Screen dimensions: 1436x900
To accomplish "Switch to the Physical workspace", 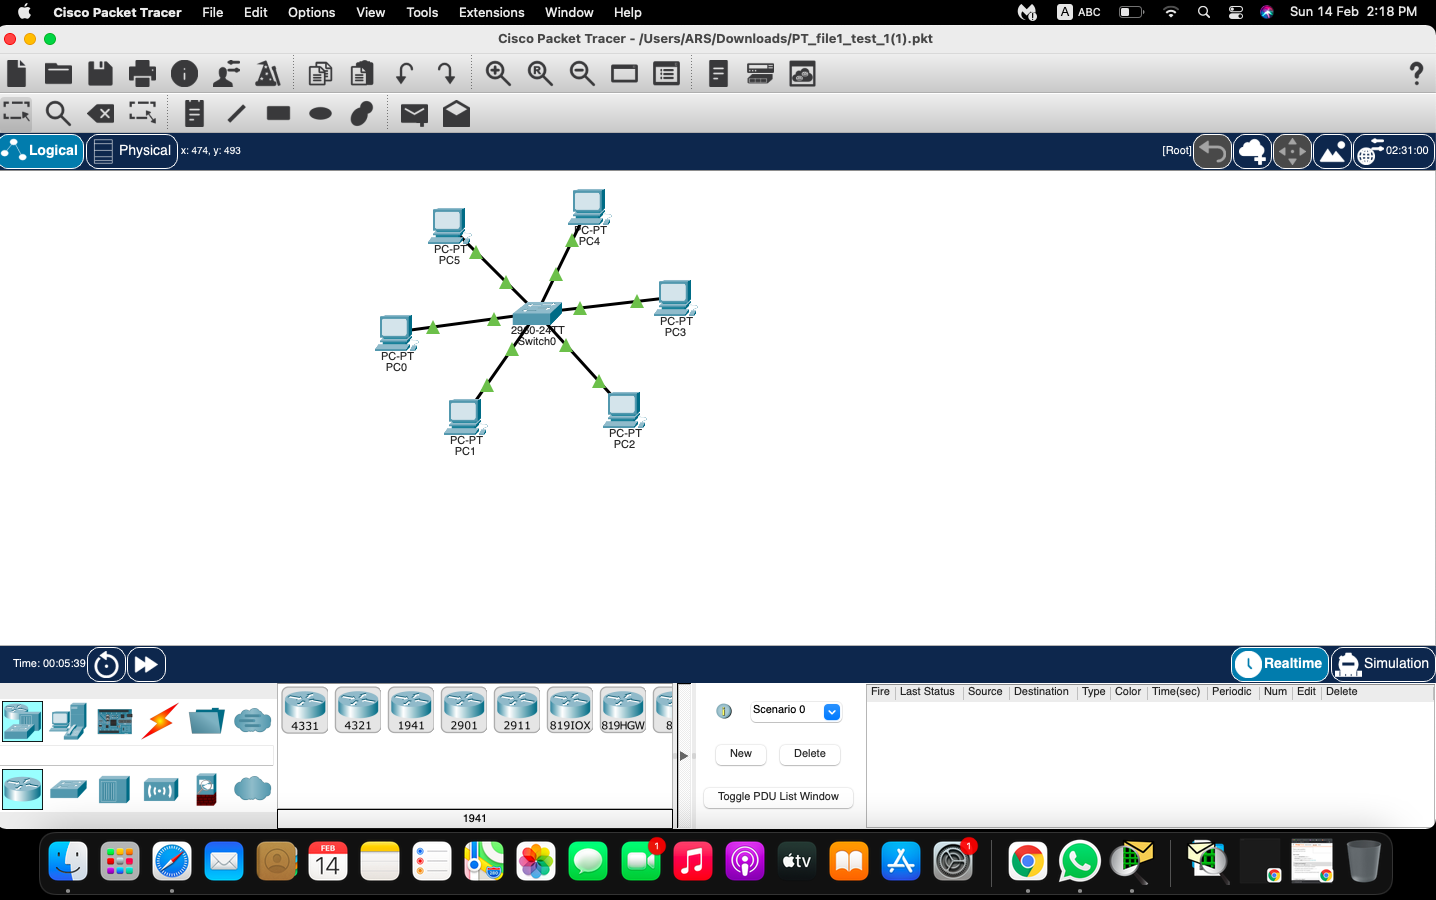I will (132, 151).
